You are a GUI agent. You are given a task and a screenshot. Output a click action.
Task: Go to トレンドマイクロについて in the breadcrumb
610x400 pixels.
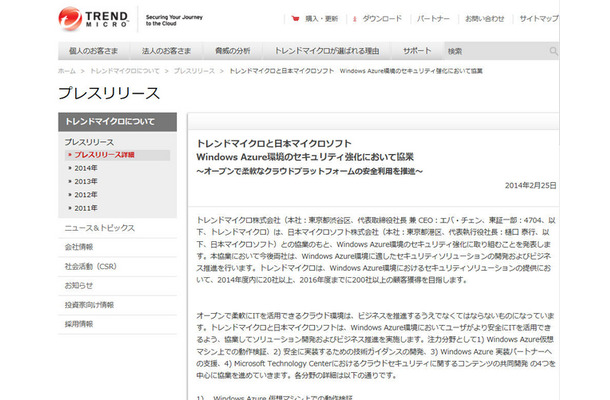(x=125, y=71)
